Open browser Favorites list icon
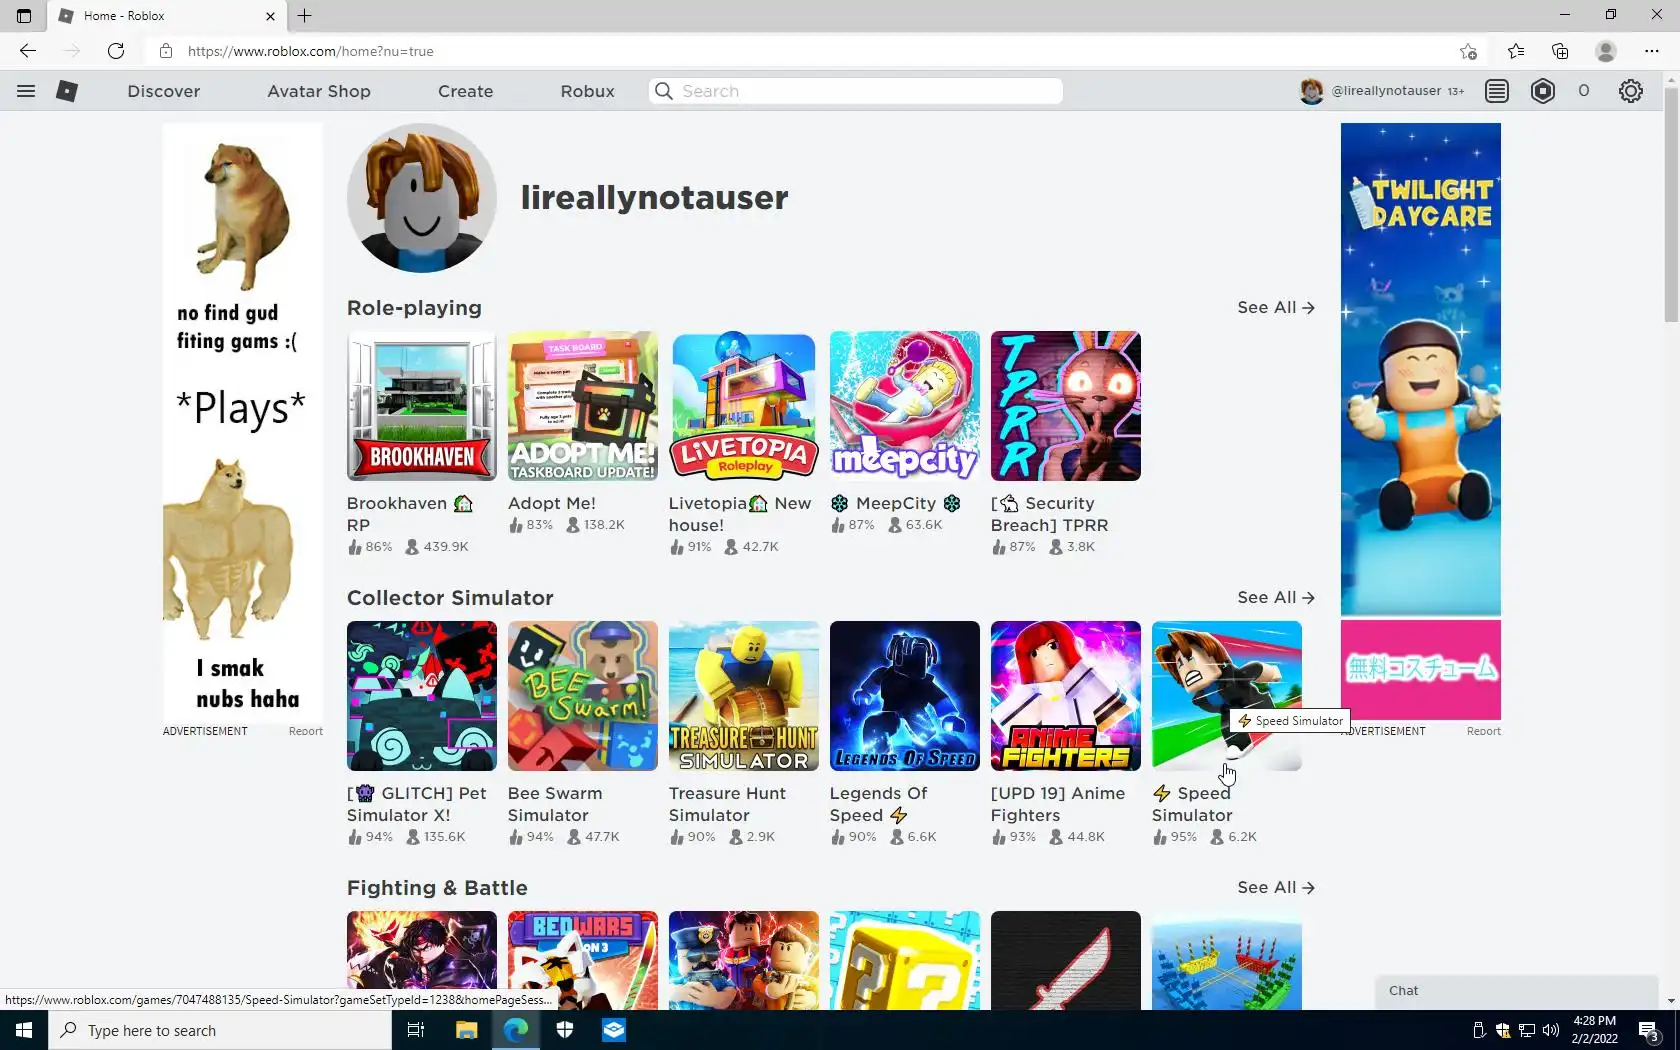The image size is (1680, 1050). (1516, 51)
